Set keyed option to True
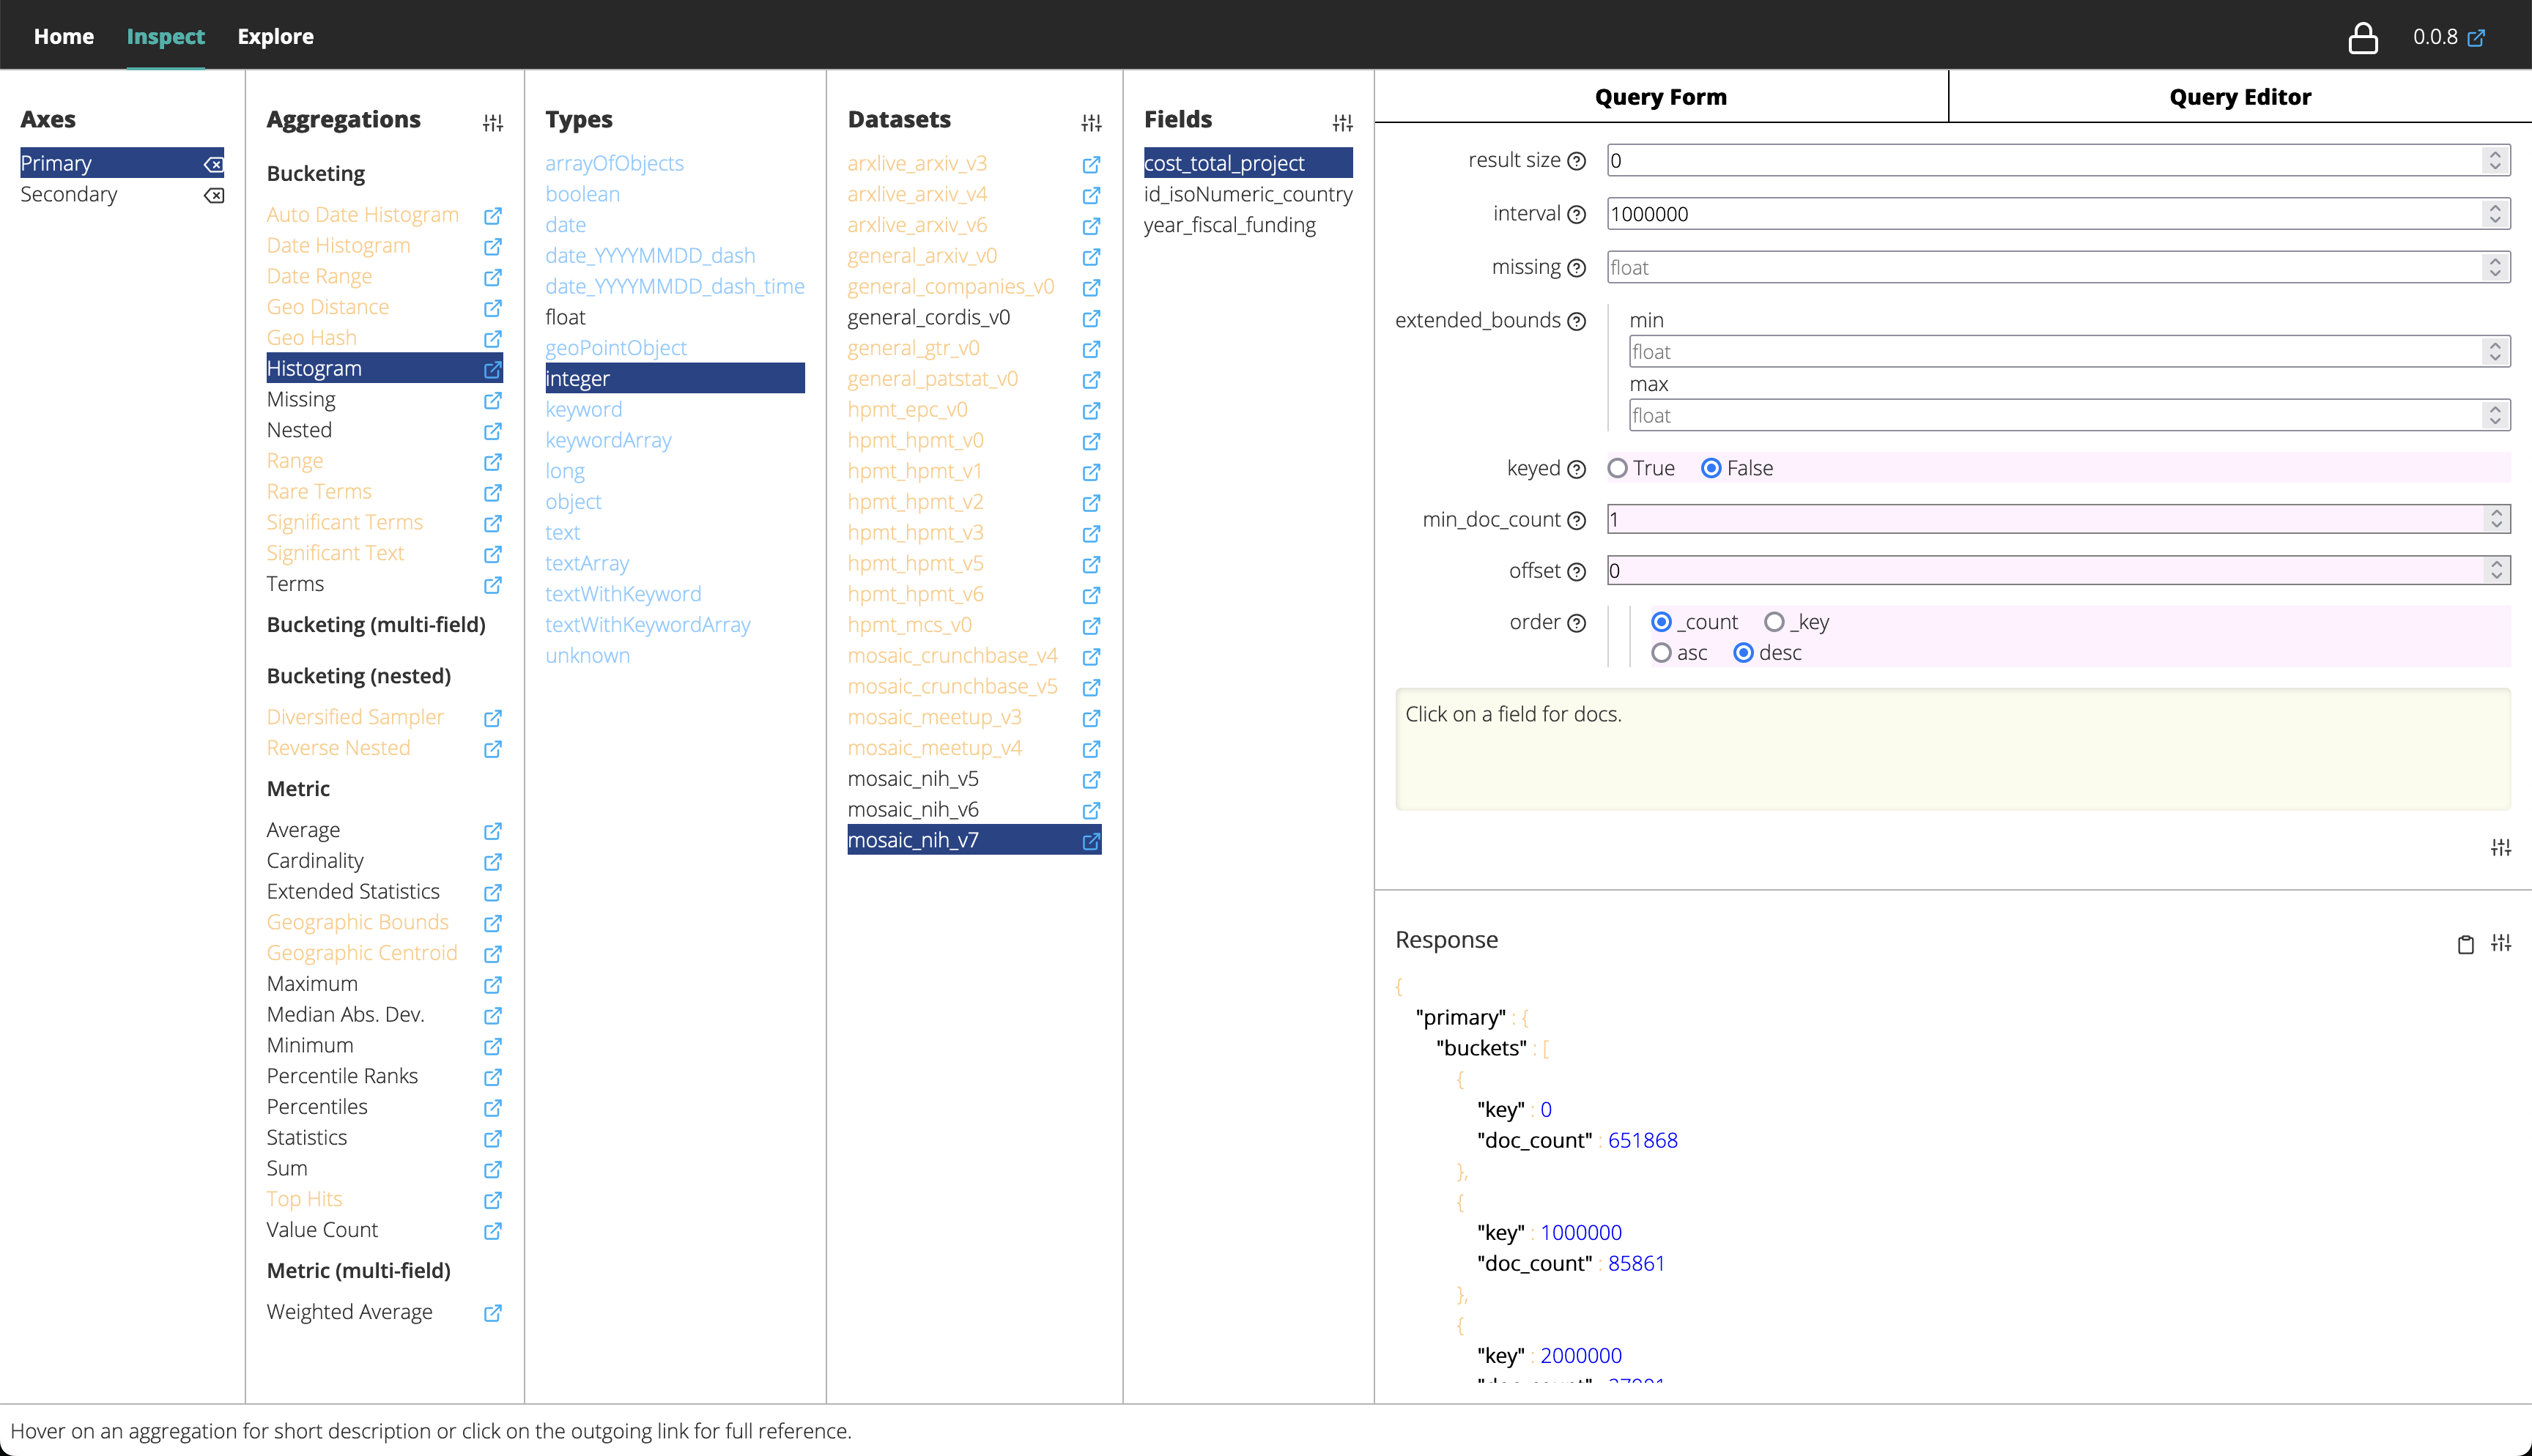The height and width of the screenshot is (1456, 2532). pos(1618,468)
